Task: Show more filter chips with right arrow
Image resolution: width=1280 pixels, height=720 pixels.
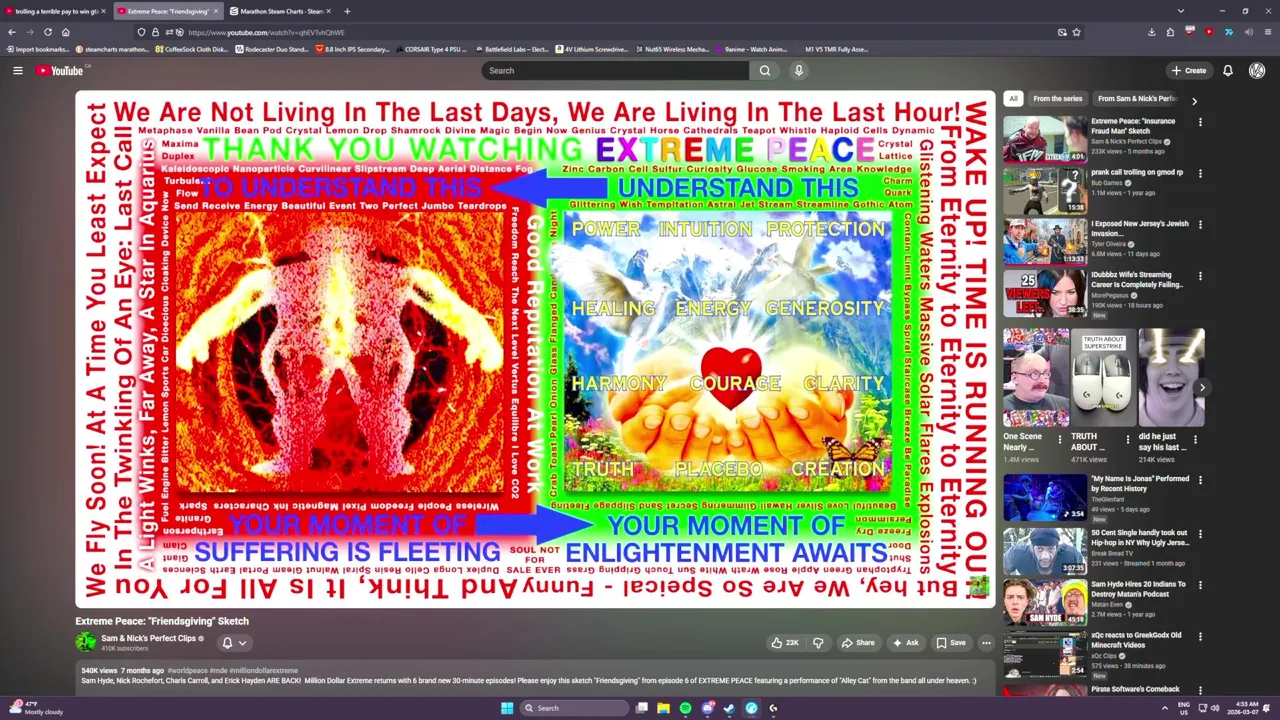Action: coord(1194,100)
